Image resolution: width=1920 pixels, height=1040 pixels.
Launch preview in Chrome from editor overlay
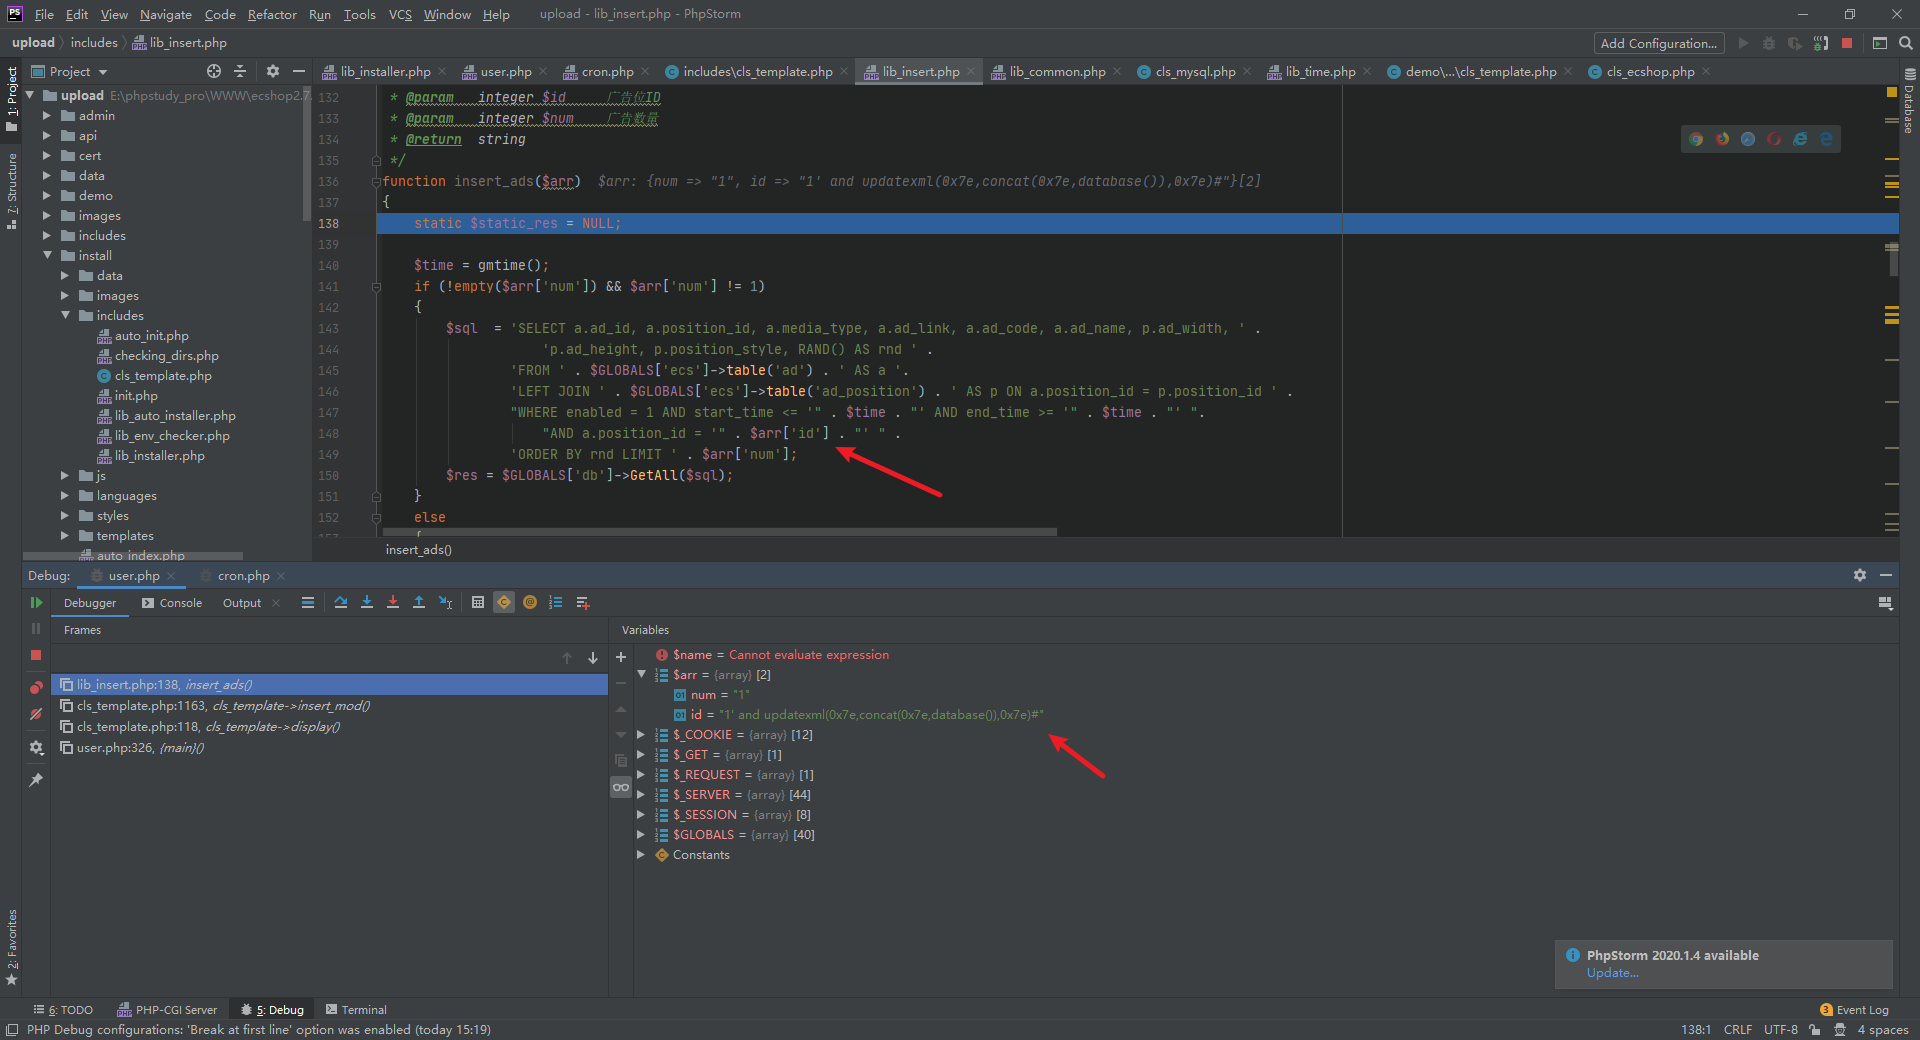coord(1696,139)
